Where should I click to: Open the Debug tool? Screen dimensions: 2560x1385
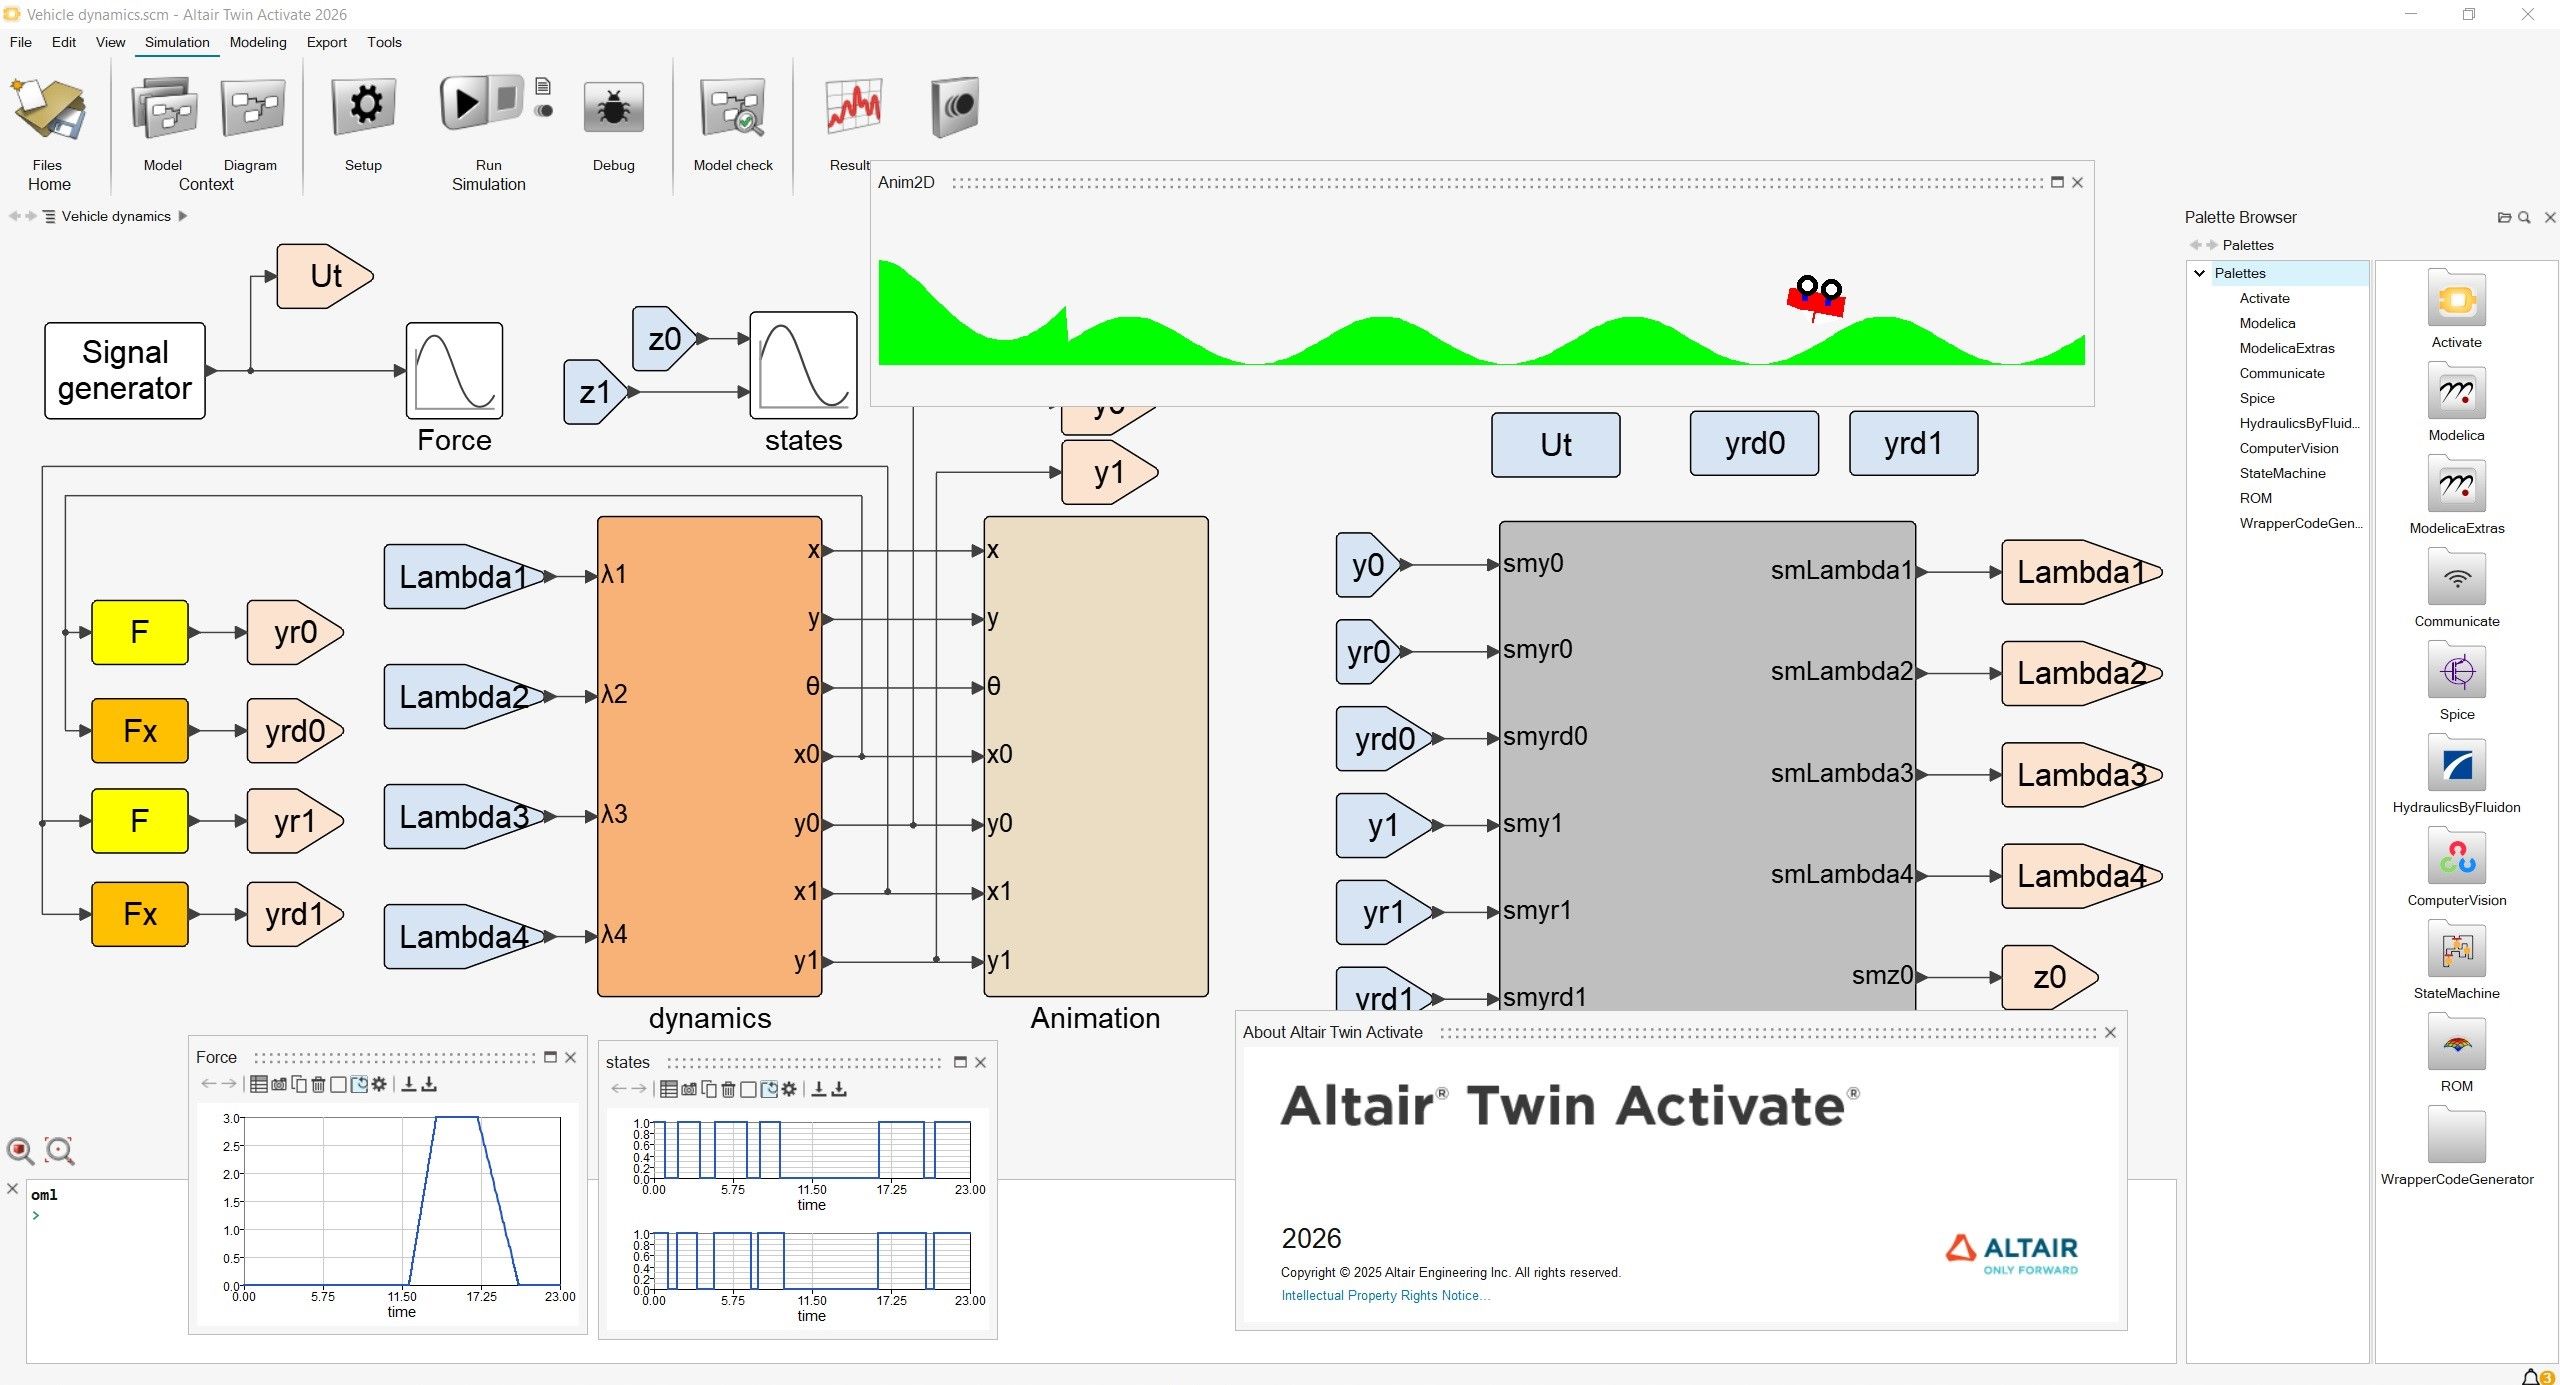pyautogui.click(x=614, y=105)
